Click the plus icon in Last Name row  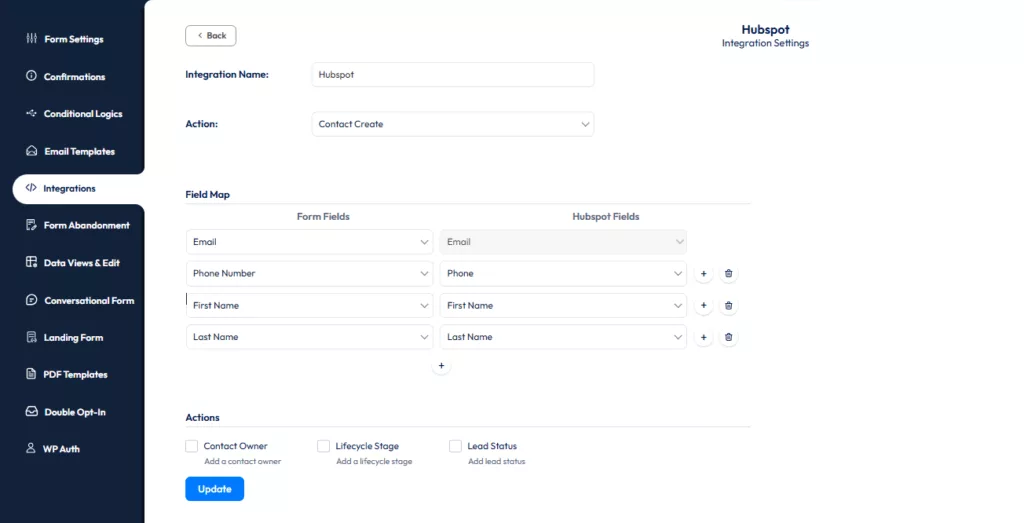pos(703,338)
